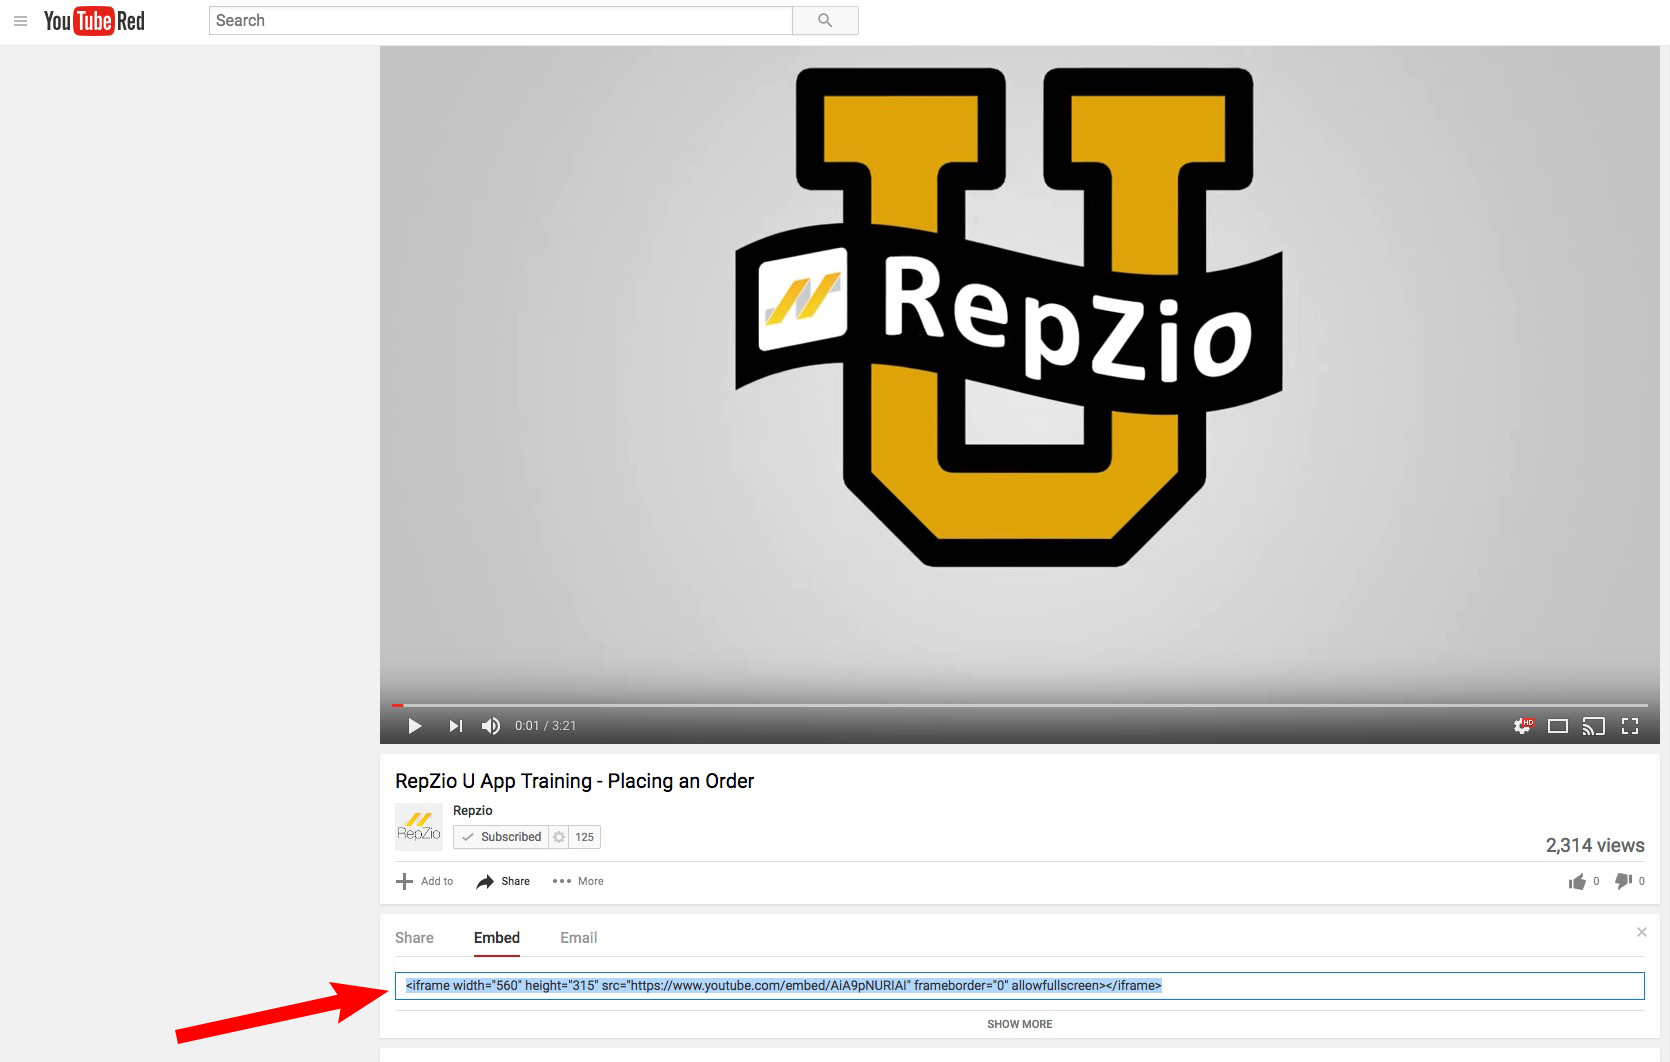The height and width of the screenshot is (1062, 1670).
Task: Play the video
Action: click(x=415, y=726)
